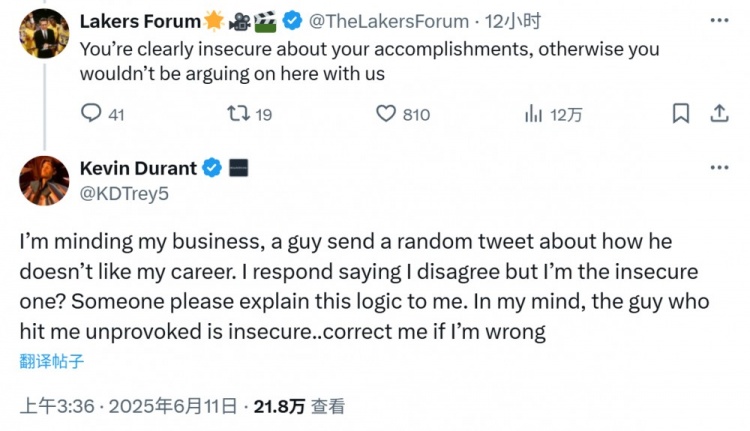Click the reply comment icon

[x=90, y=114]
